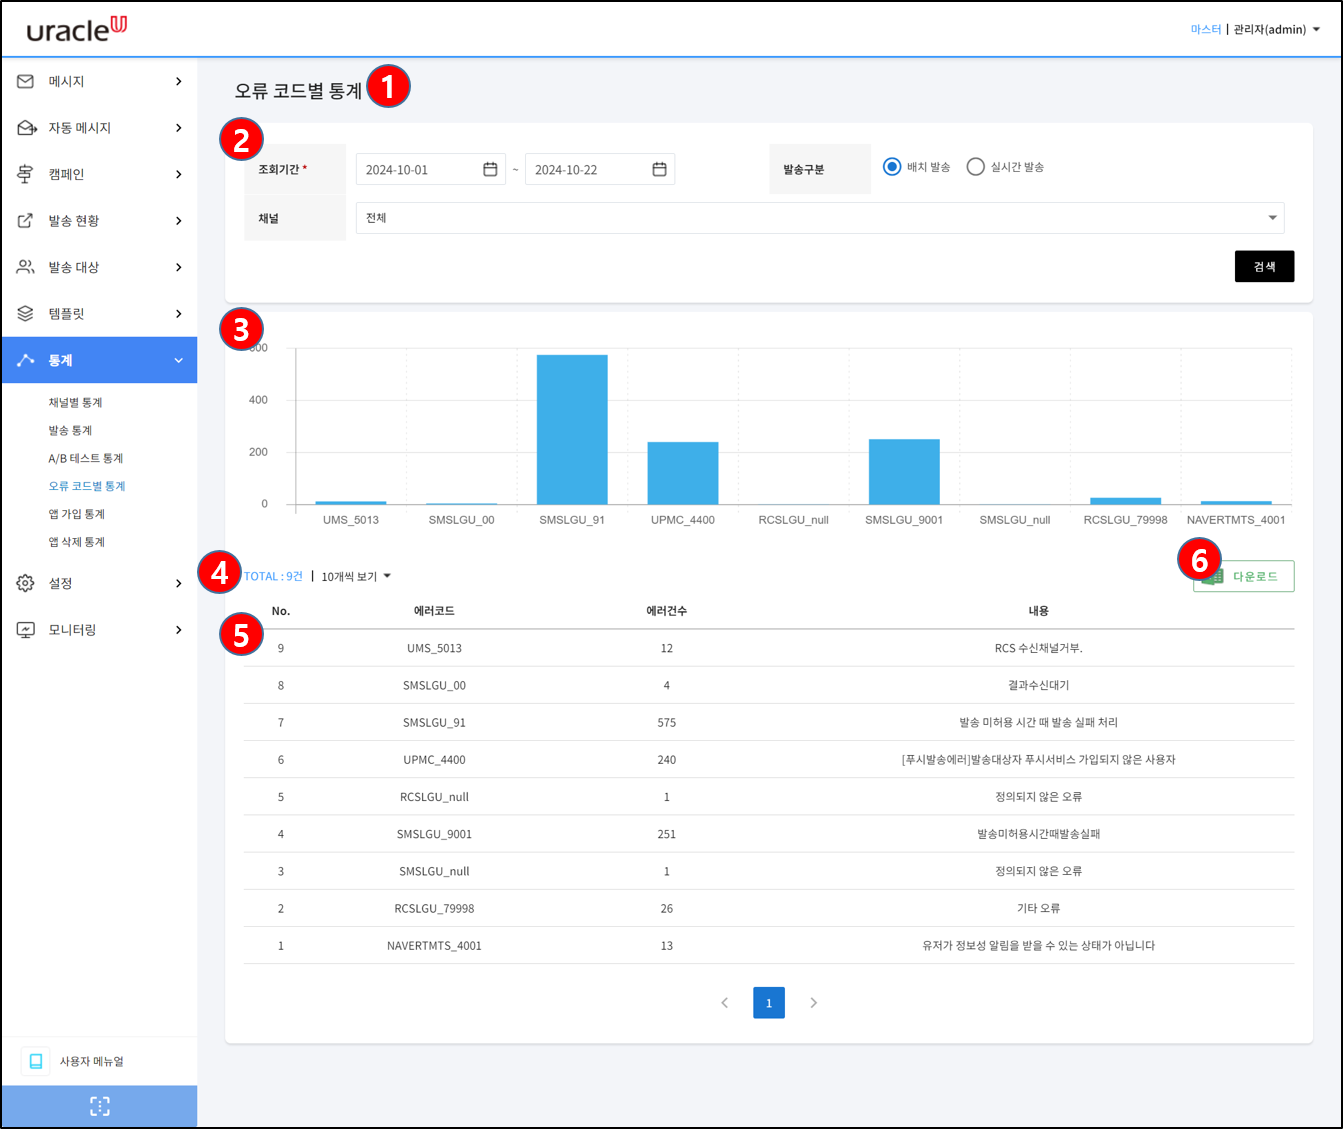Click the 설정 gear icon
The image size is (1343, 1129).
point(26,583)
